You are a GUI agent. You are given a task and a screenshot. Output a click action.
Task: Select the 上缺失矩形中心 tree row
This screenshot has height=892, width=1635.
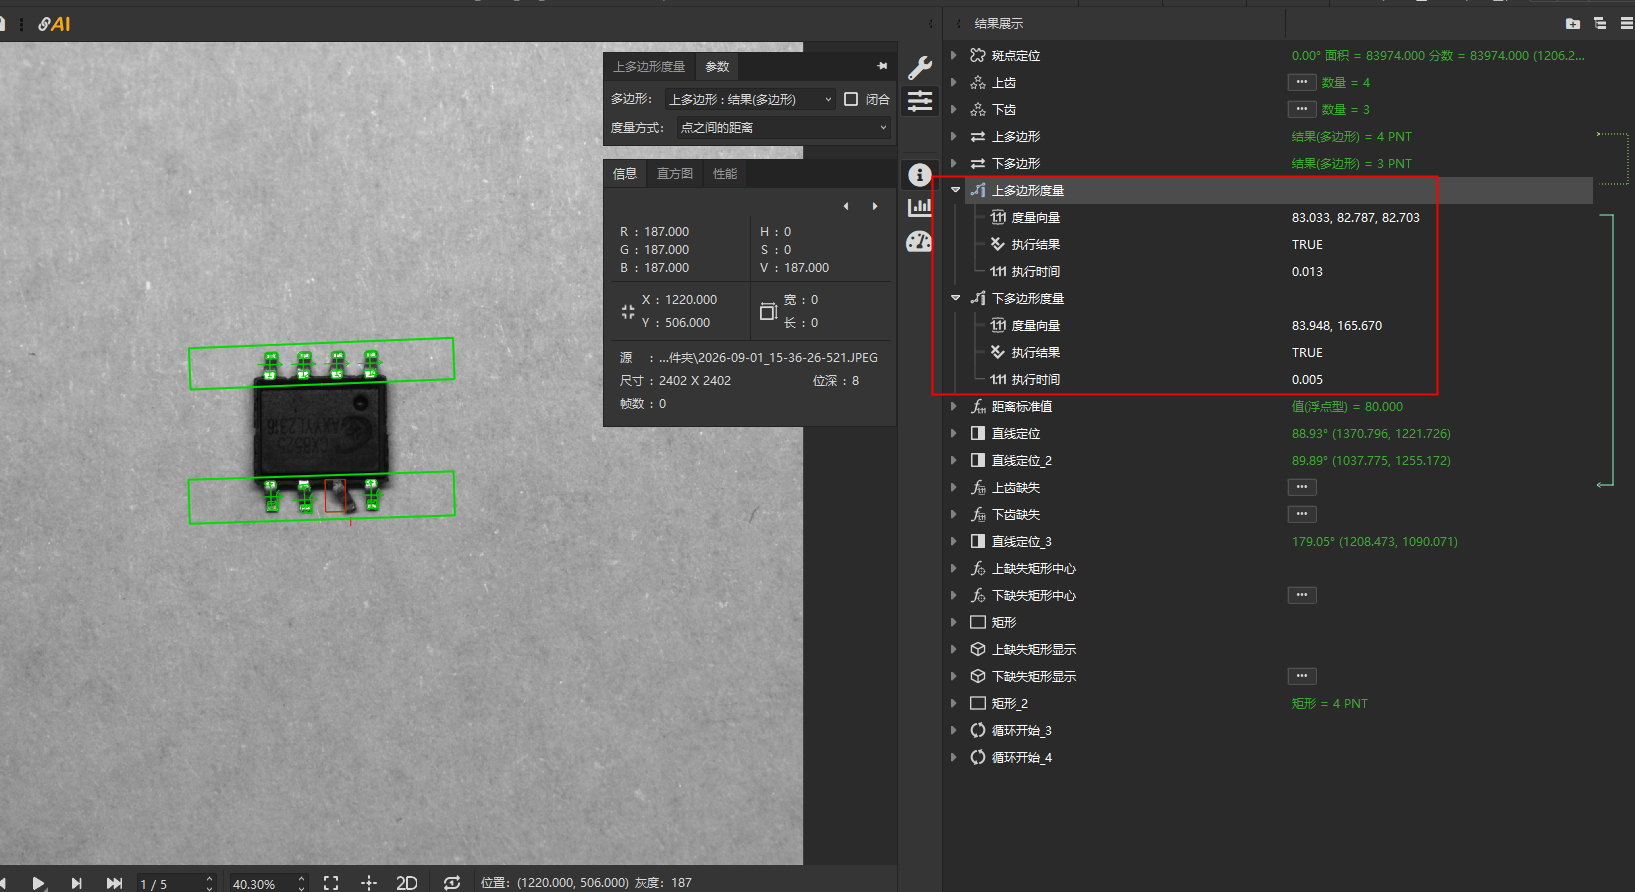click(1270, 568)
